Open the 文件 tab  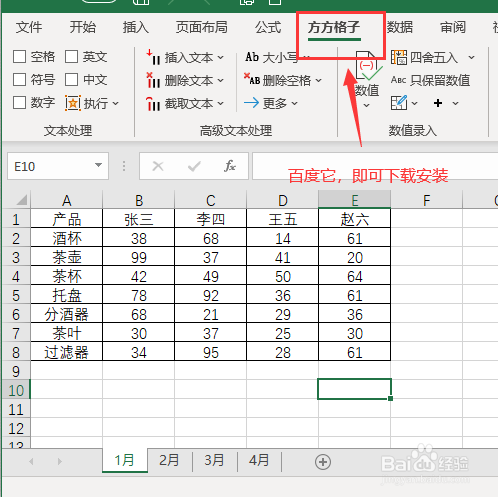(29, 27)
